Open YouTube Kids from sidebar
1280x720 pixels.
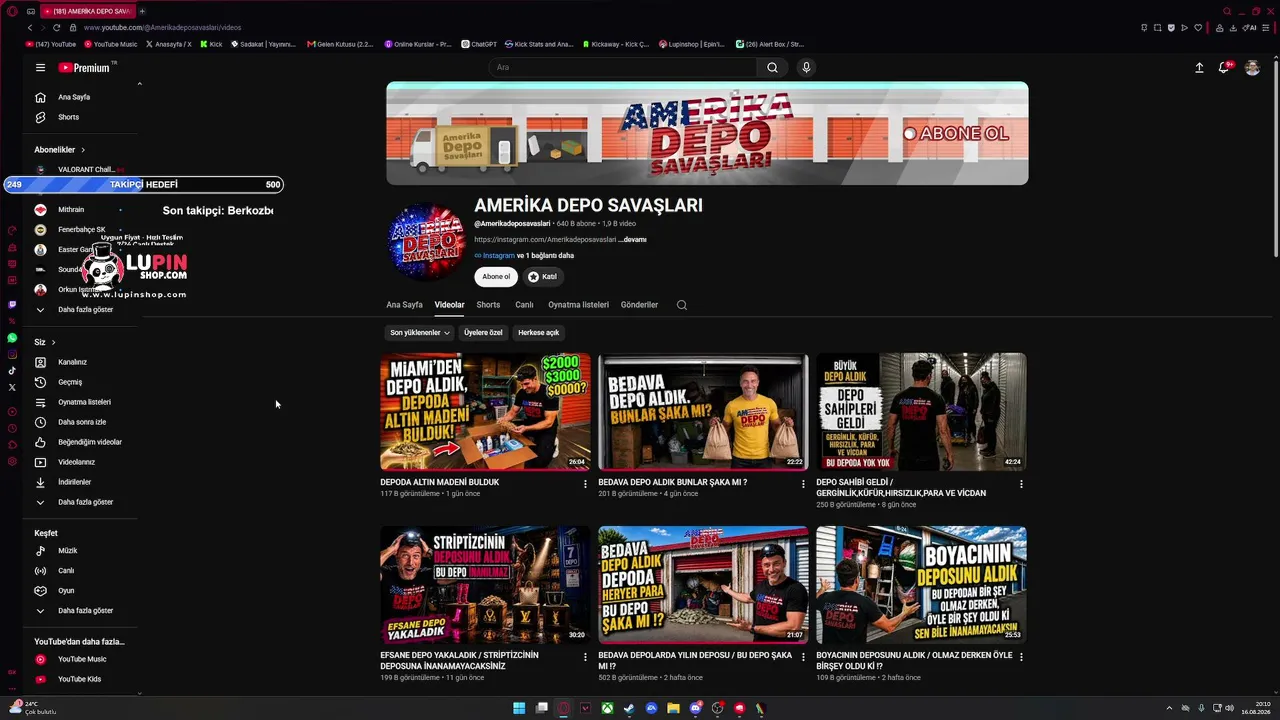pyautogui.click(x=80, y=679)
